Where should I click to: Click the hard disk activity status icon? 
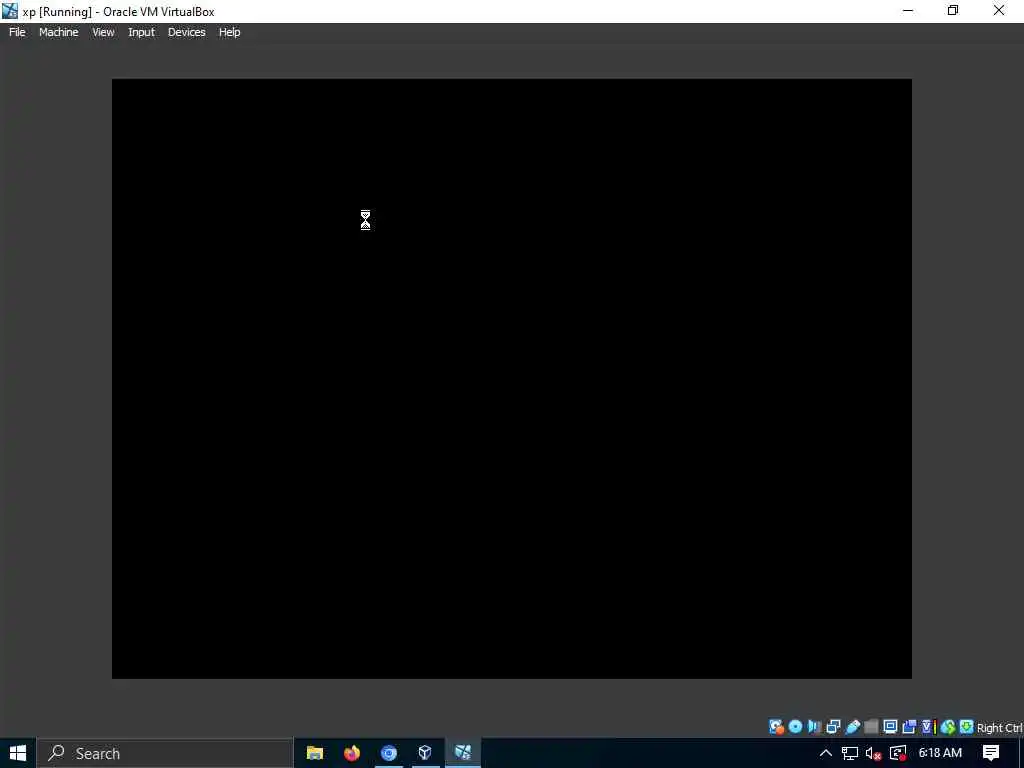pyautogui.click(x=776, y=727)
